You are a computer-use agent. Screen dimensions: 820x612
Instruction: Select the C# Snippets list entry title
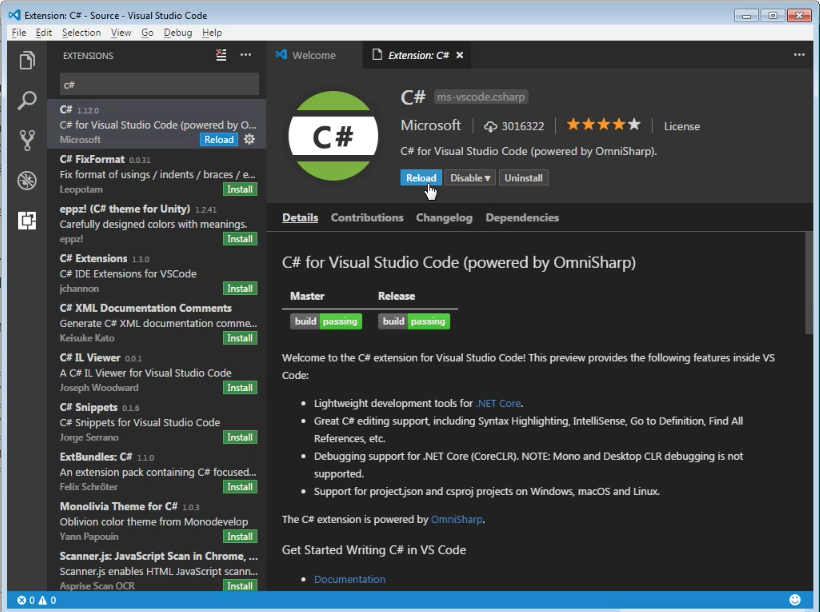click(88, 407)
